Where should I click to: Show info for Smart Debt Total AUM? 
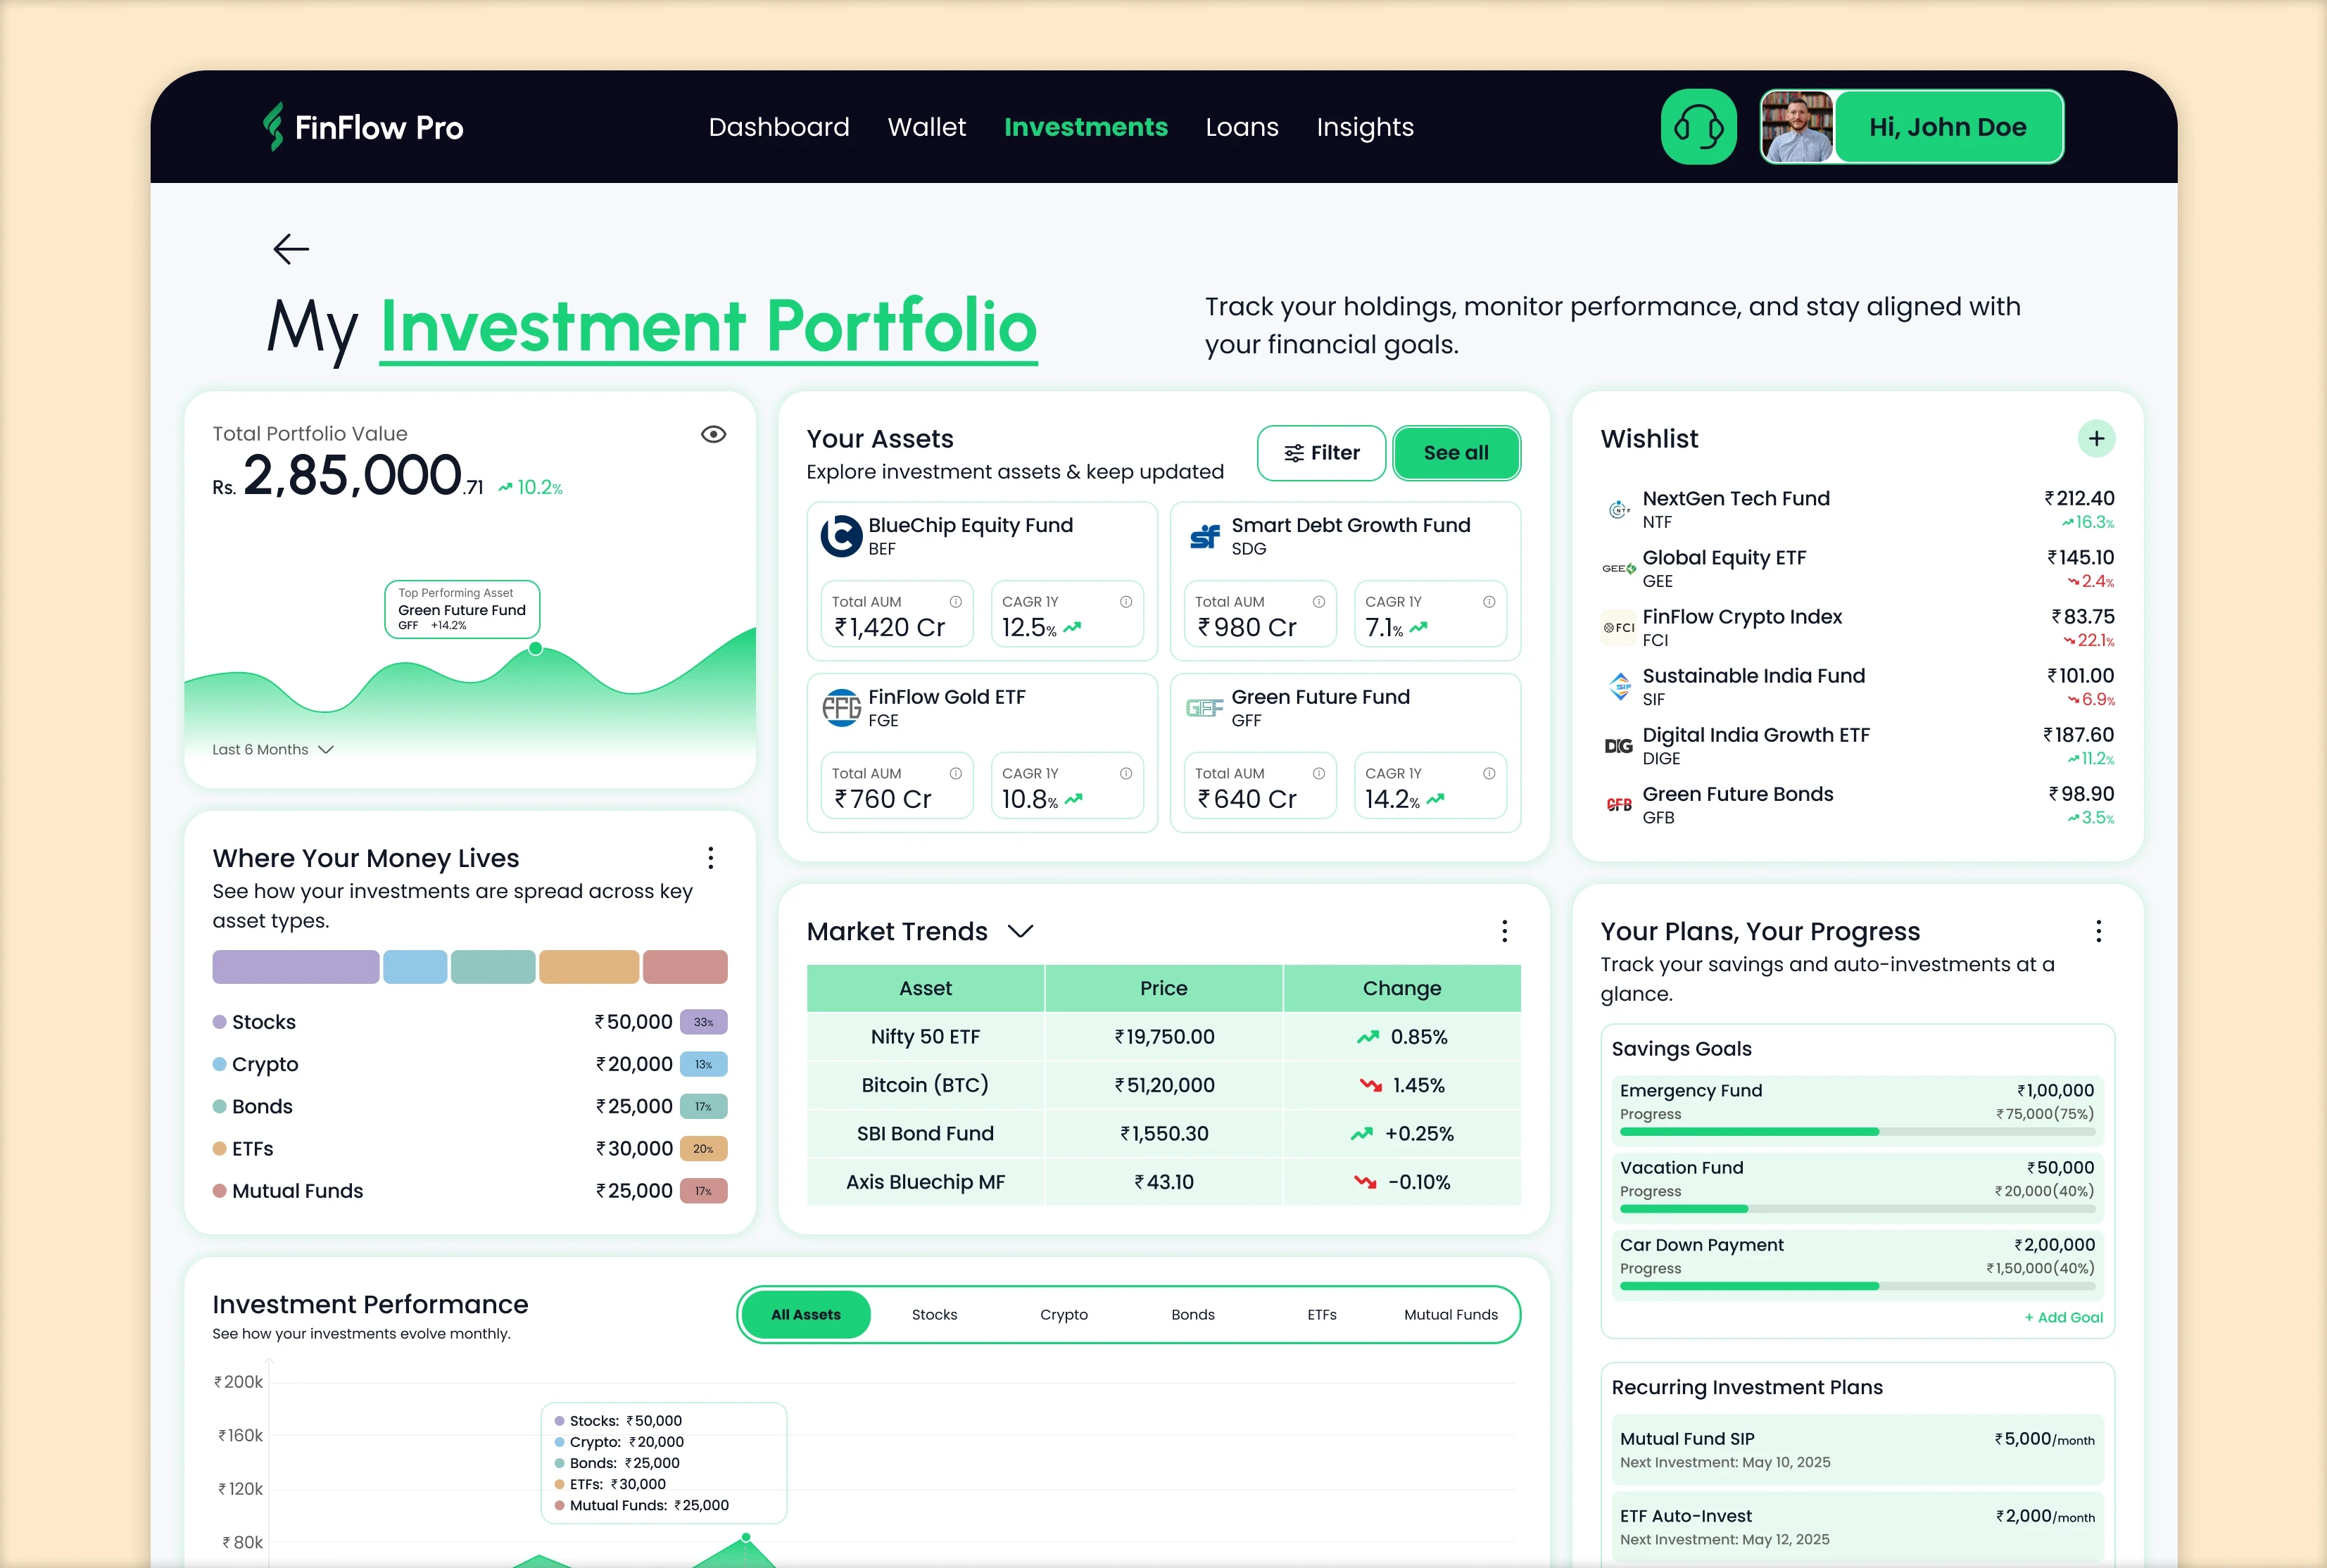pyautogui.click(x=1319, y=602)
